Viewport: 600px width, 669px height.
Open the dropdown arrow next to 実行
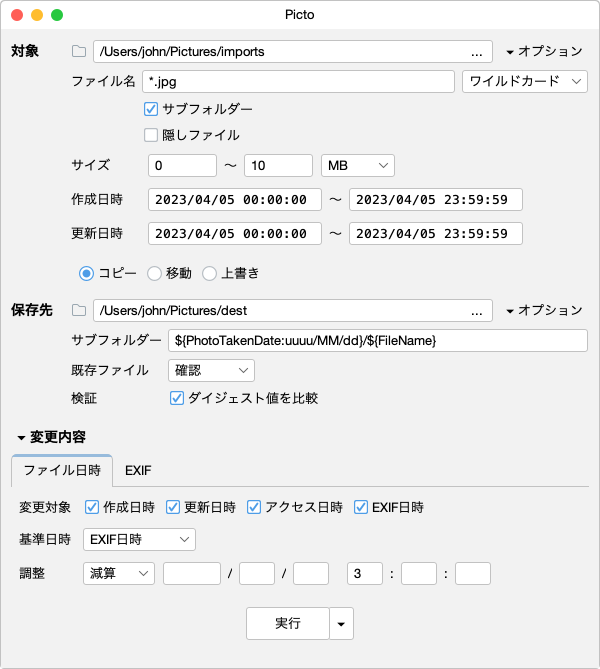(341, 624)
